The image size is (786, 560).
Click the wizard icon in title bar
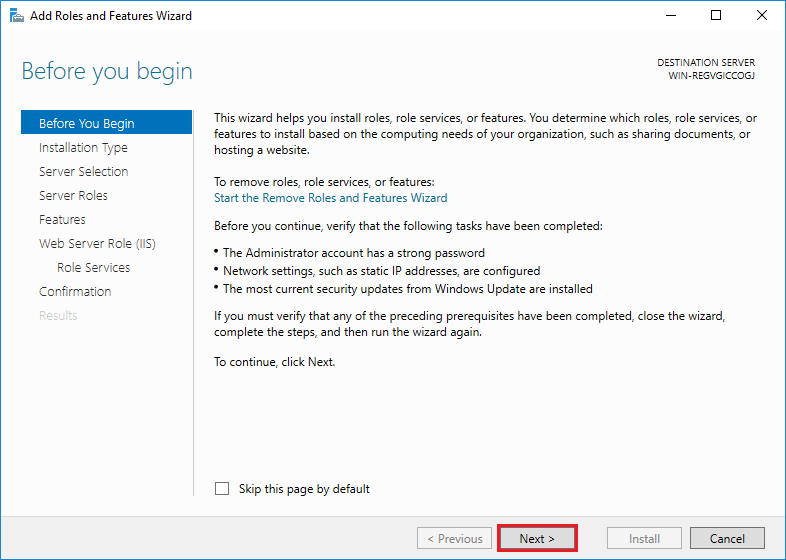(x=16, y=16)
